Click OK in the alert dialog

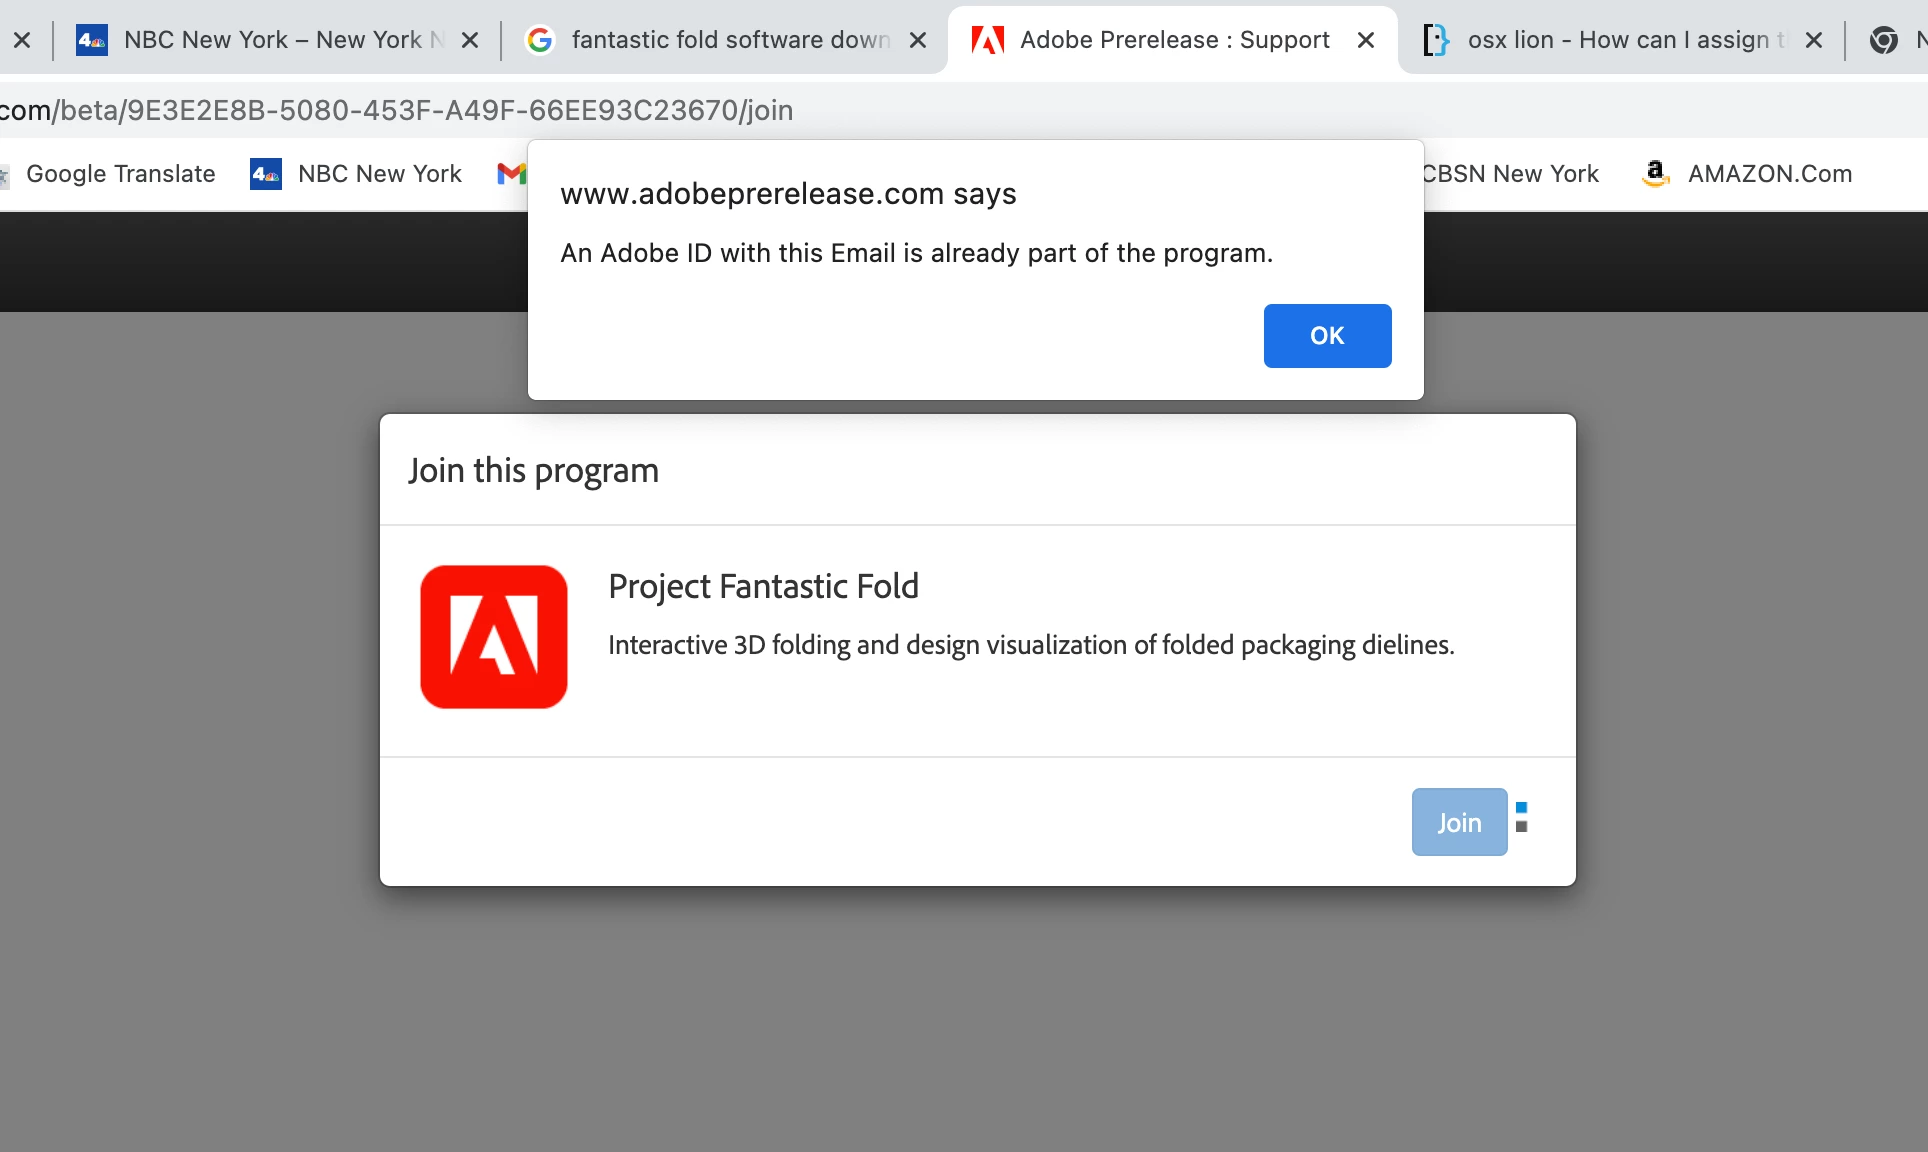pyautogui.click(x=1327, y=336)
